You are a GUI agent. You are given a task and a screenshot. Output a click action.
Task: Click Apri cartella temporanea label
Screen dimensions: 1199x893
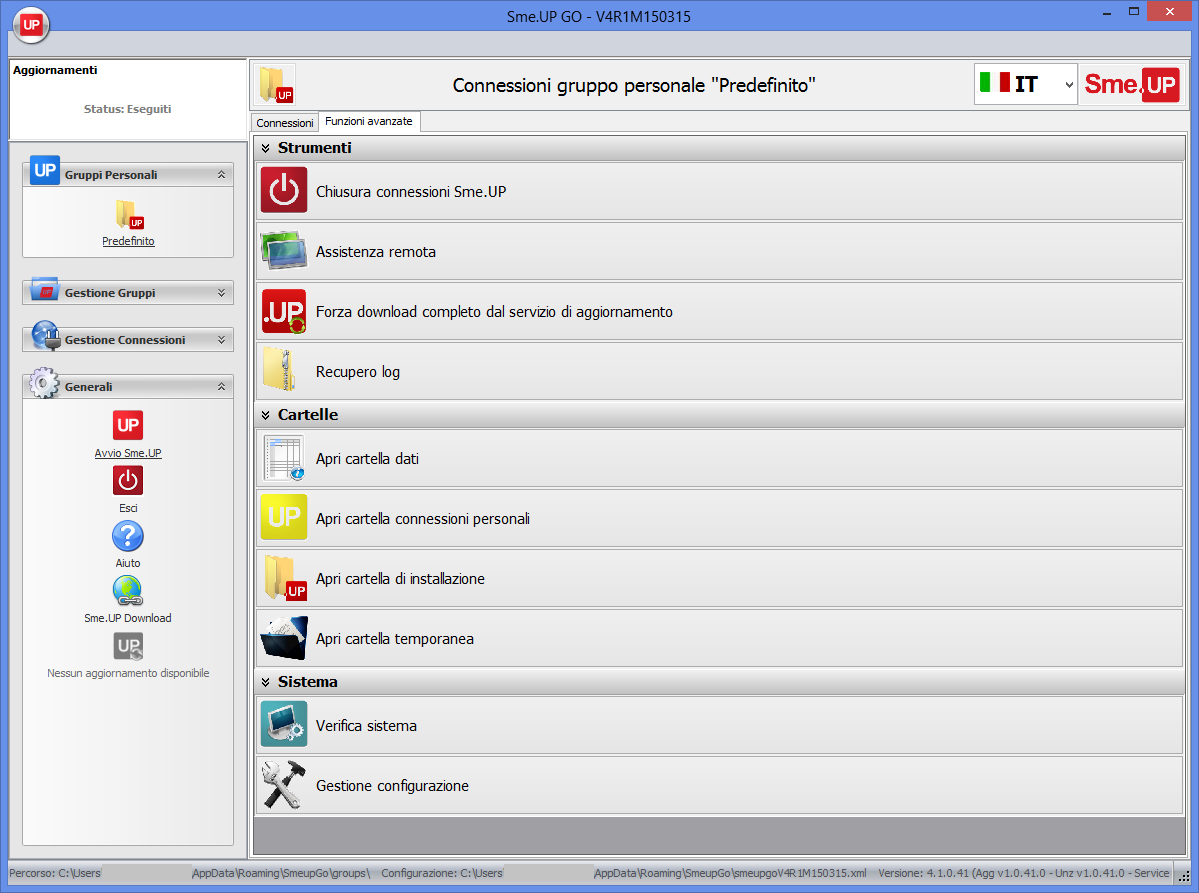(x=395, y=638)
